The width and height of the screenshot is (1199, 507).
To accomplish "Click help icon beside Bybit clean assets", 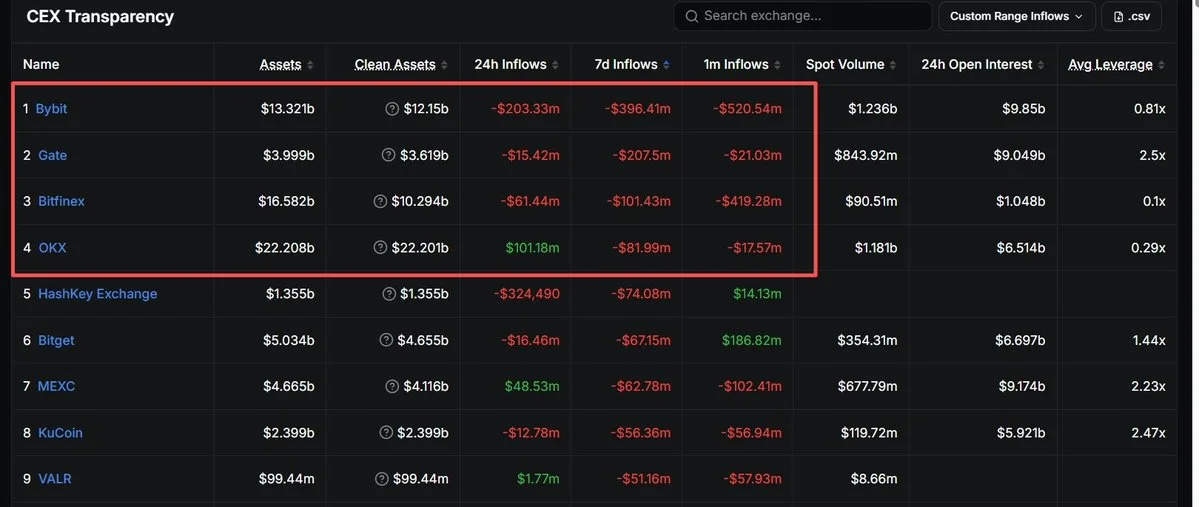I will point(392,109).
